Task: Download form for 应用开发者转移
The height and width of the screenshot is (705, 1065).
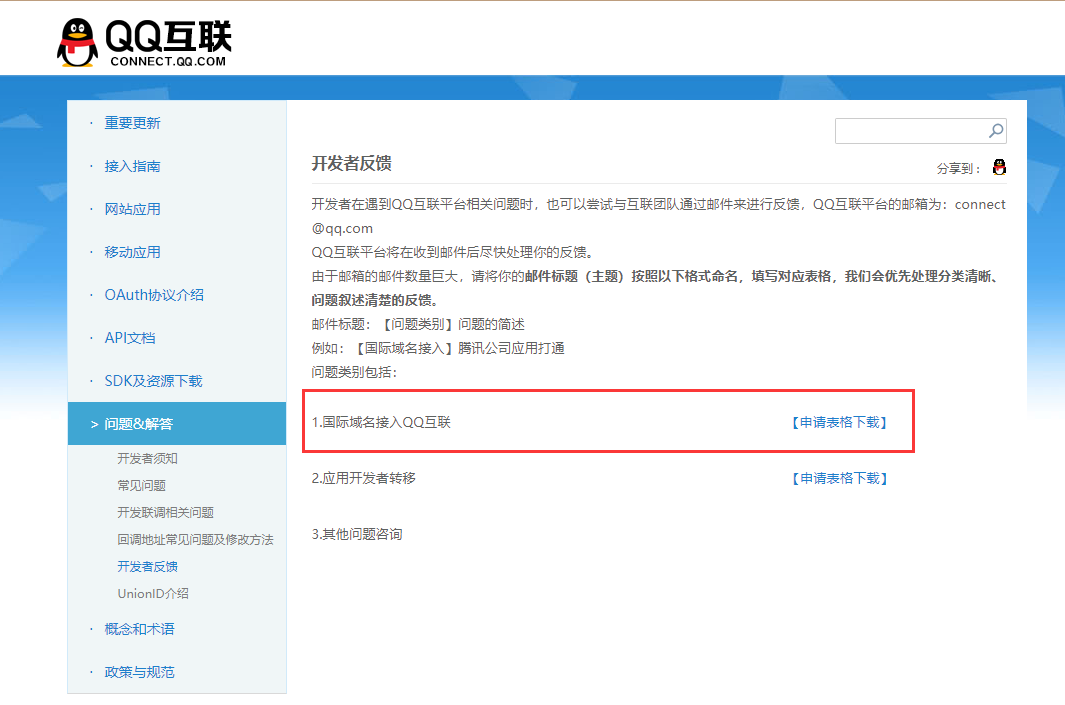Action: pyautogui.click(x=839, y=478)
